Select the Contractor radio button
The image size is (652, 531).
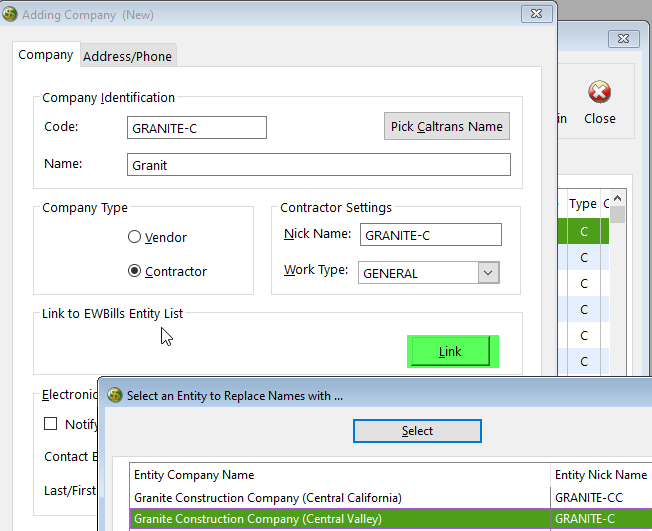point(134,271)
